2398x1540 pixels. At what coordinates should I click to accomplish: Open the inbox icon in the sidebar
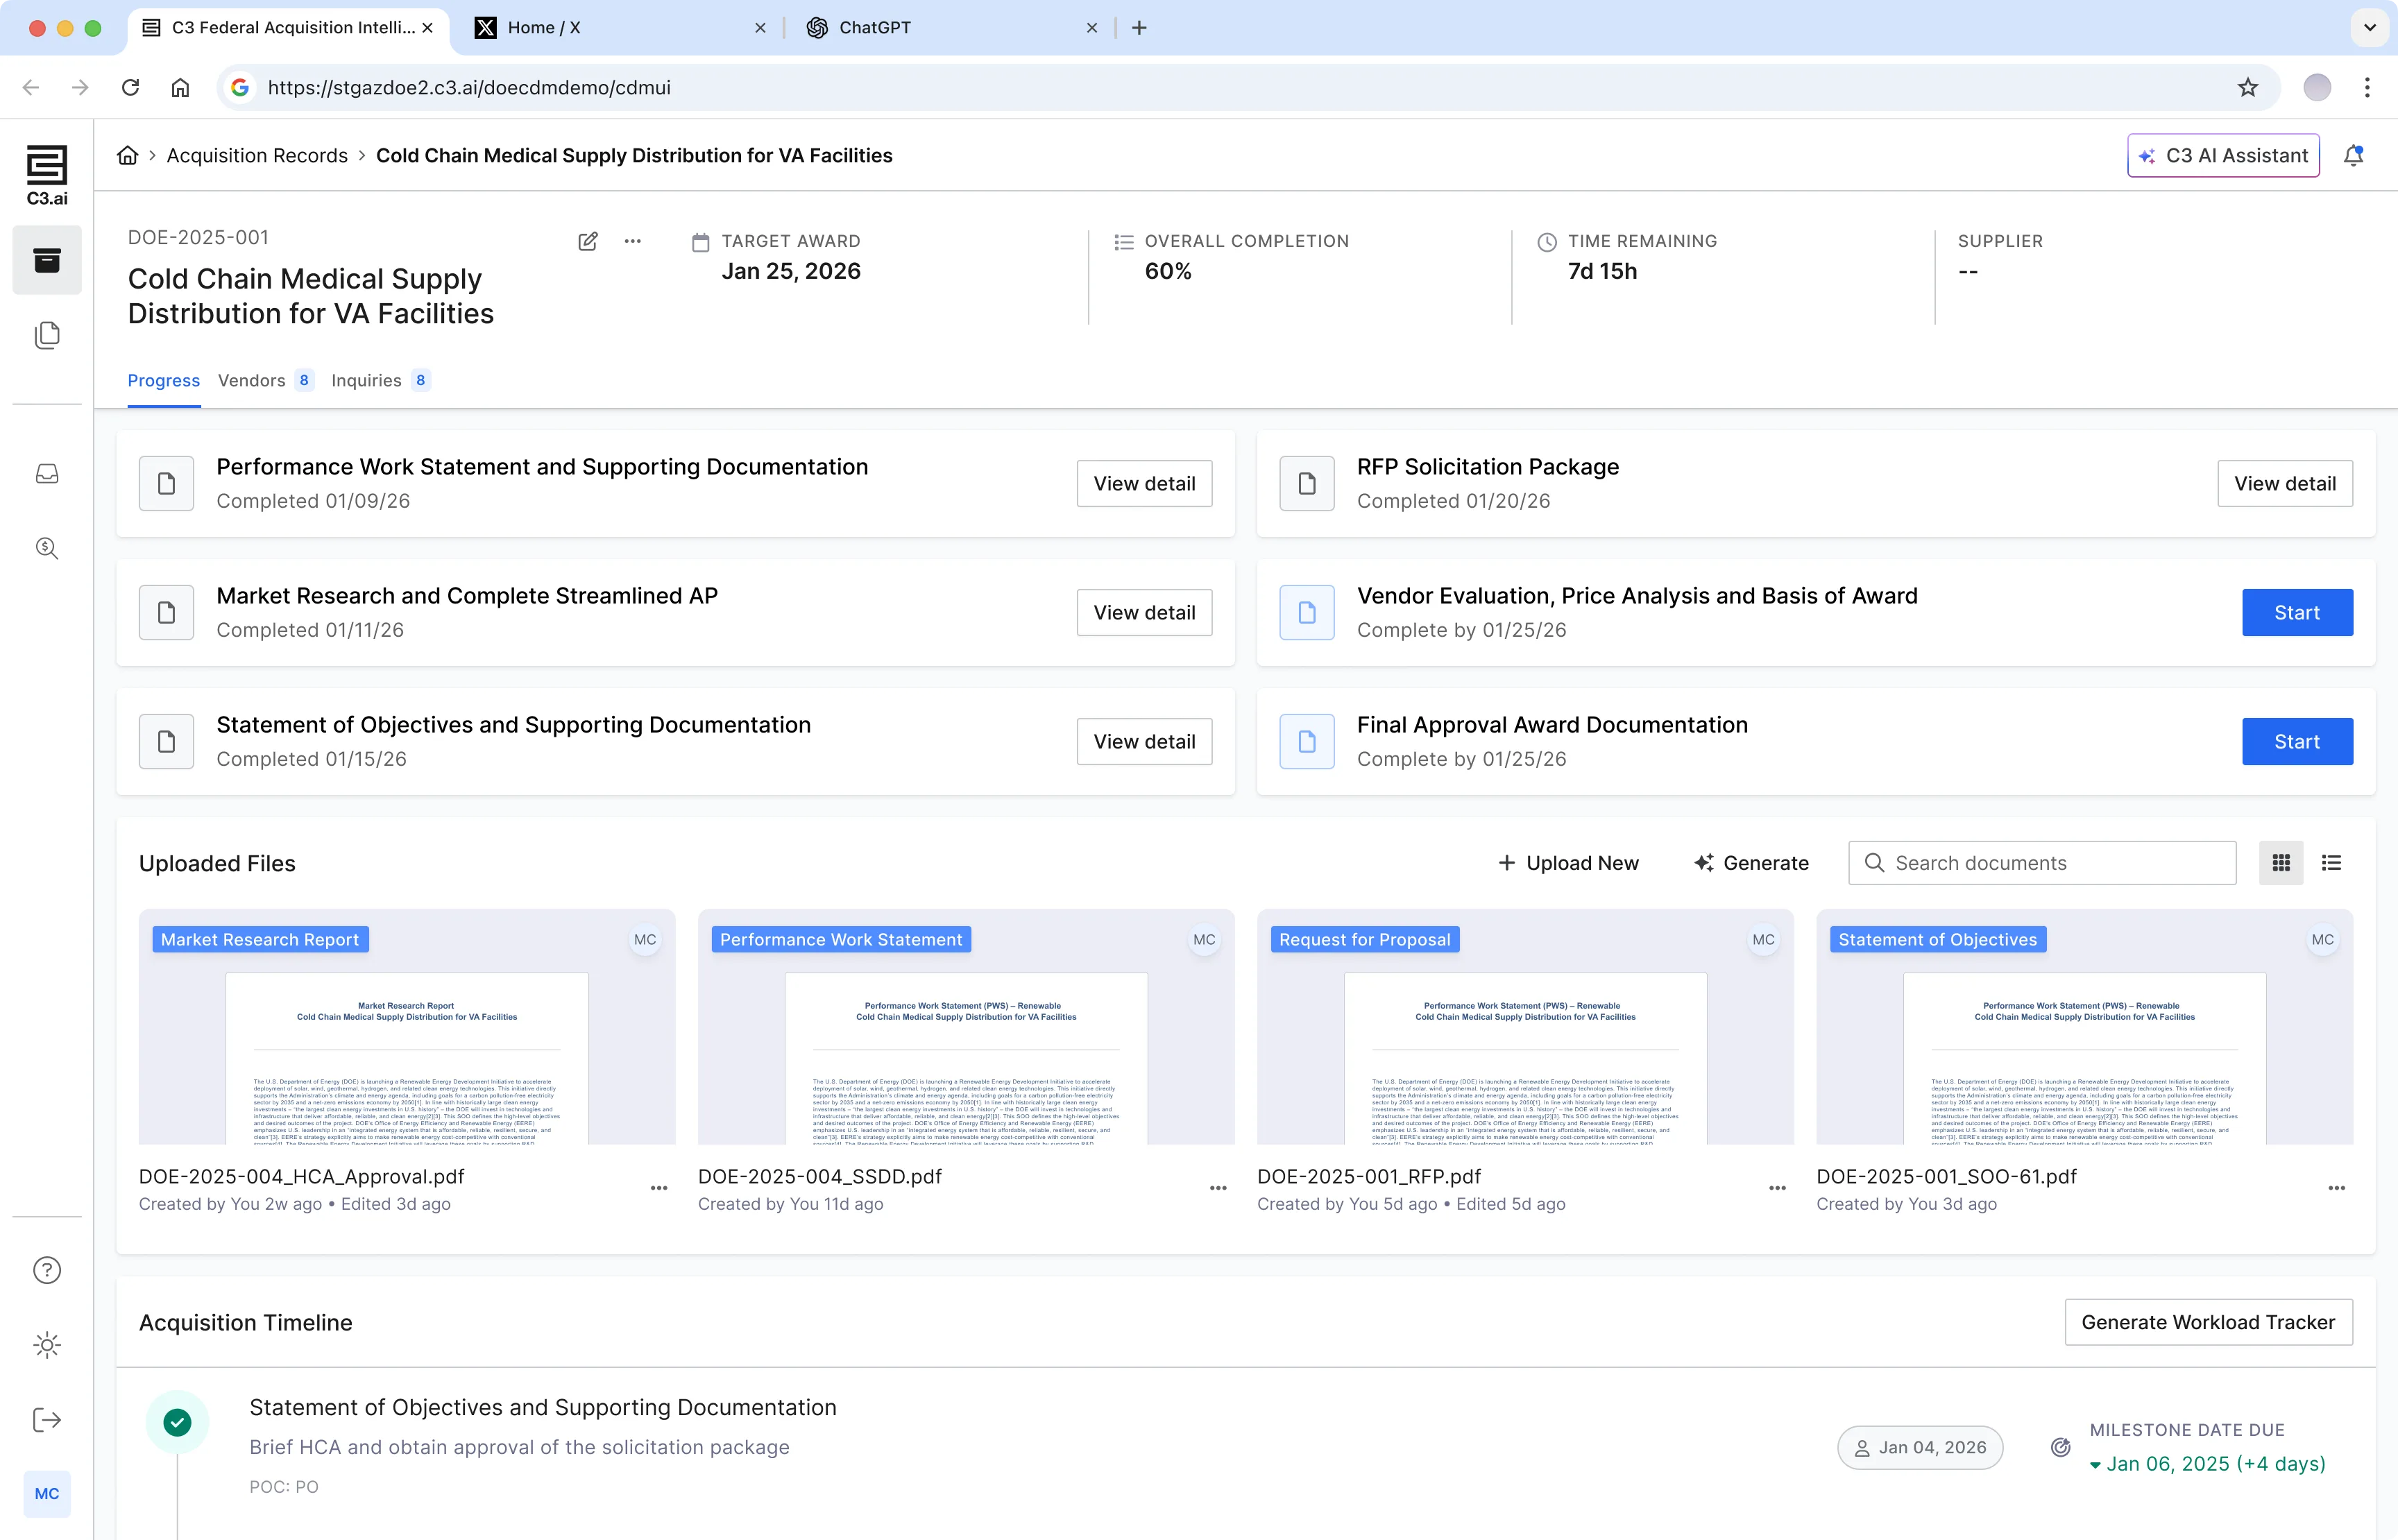[x=47, y=473]
